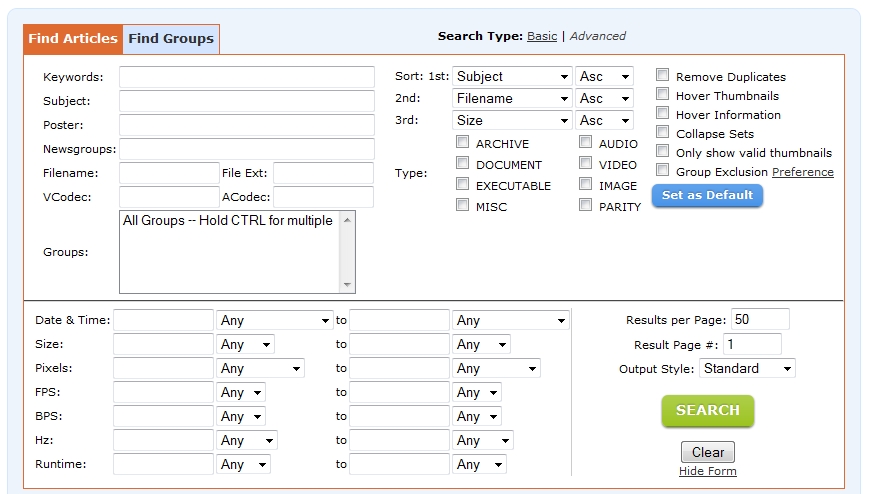Viewport: 869px width, 494px height.
Task: Open the 3rd sort order Asc dropdown
Action: point(605,120)
